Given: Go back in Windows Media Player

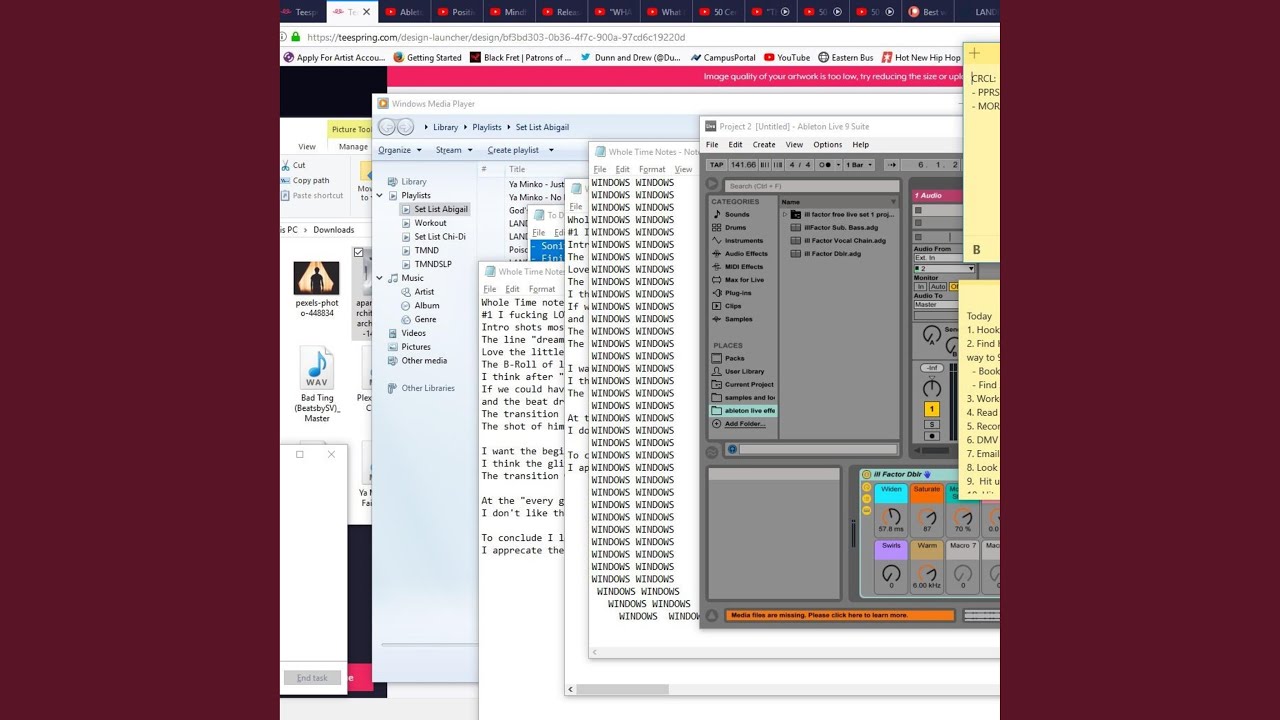Looking at the screenshot, I should pos(387,127).
